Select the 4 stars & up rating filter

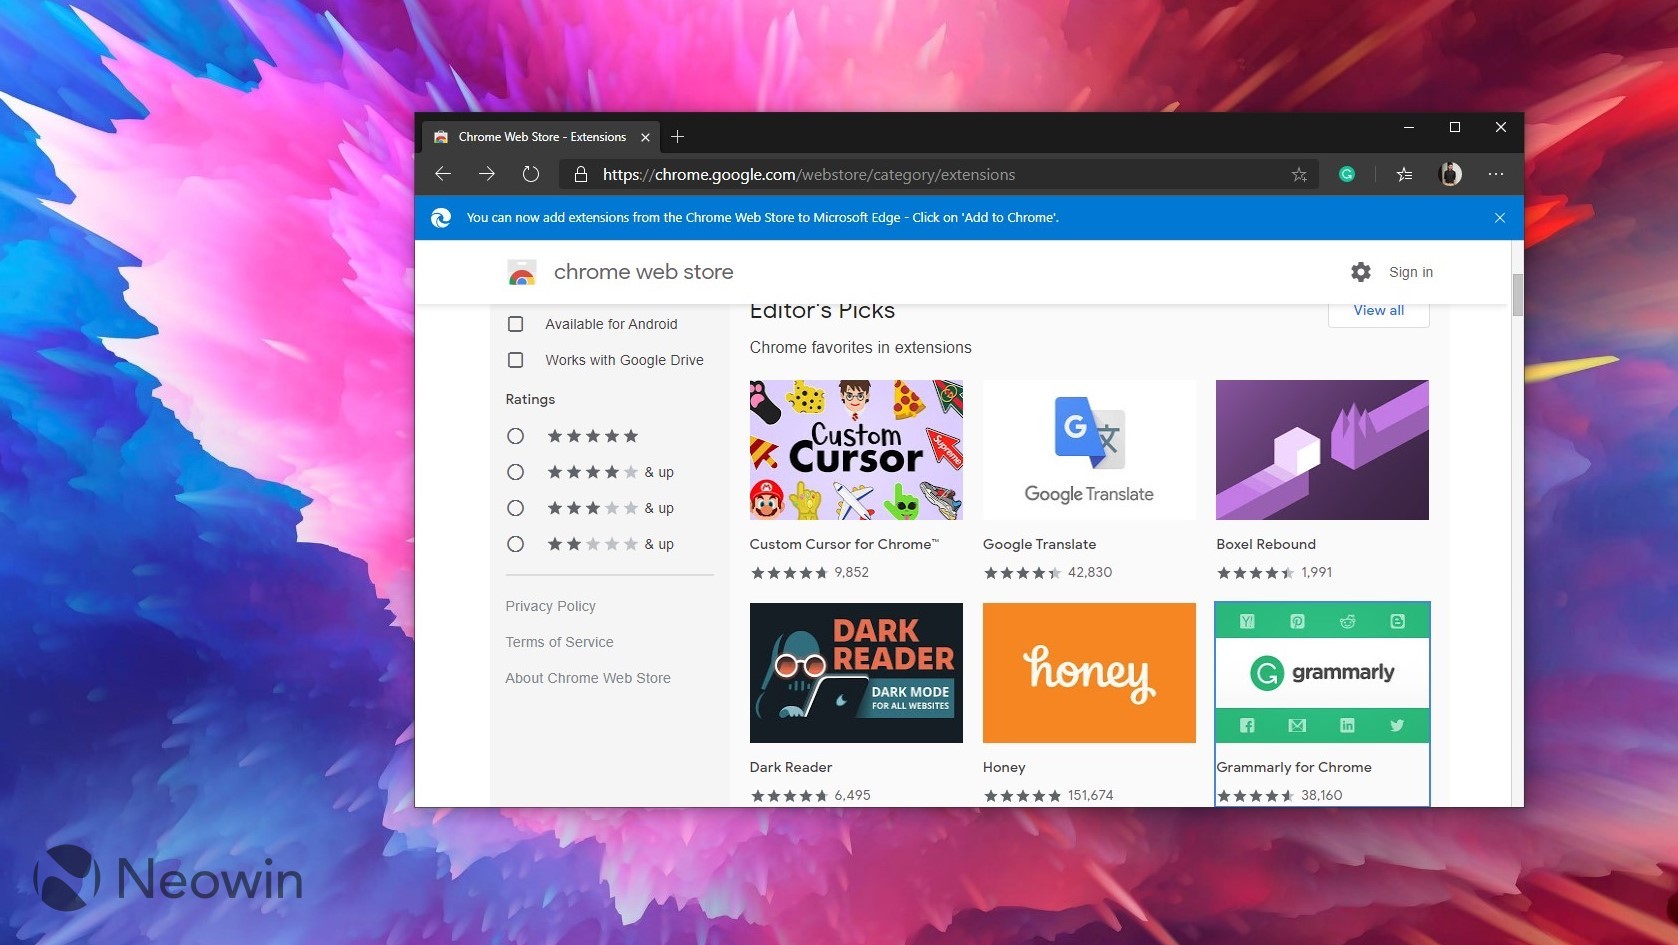[515, 471]
